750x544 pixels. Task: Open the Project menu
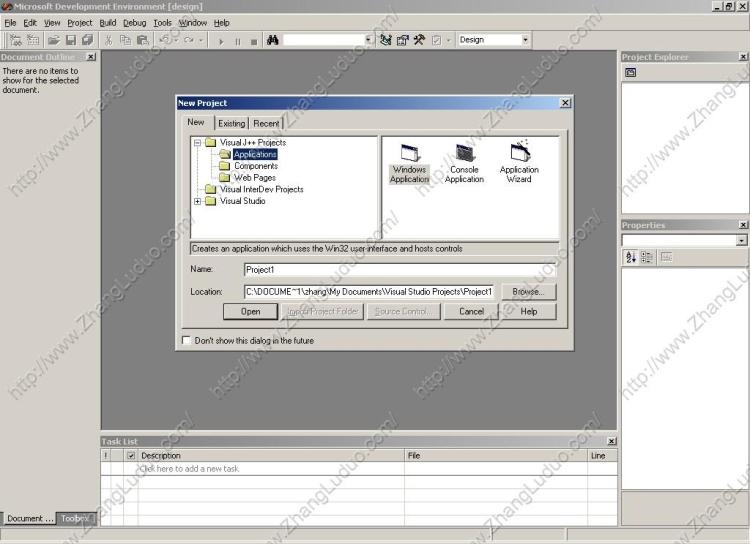79,22
